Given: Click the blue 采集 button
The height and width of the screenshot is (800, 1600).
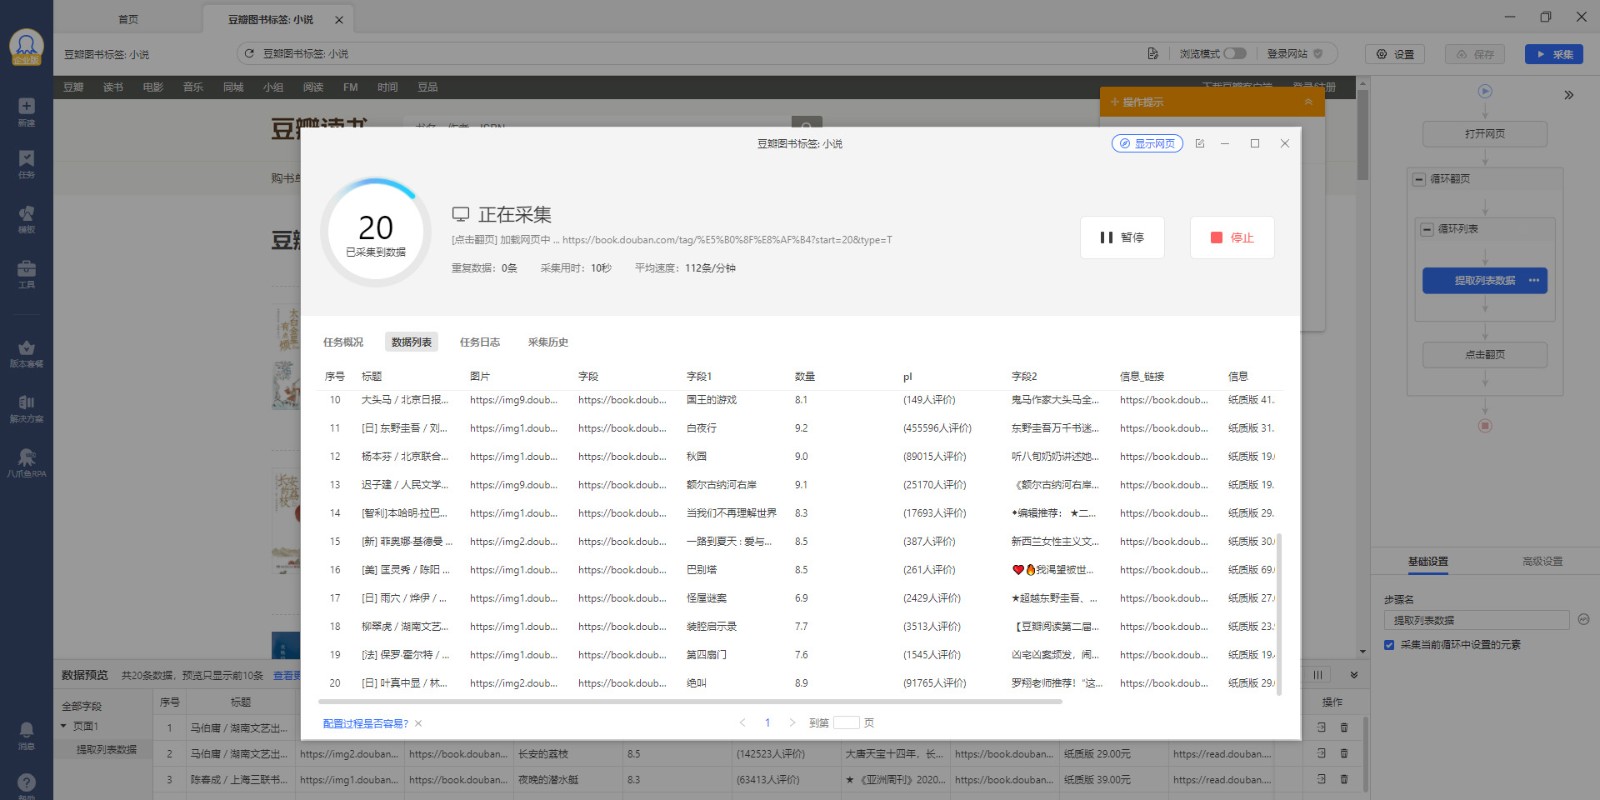Looking at the screenshot, I should (x=1554, y=54).
